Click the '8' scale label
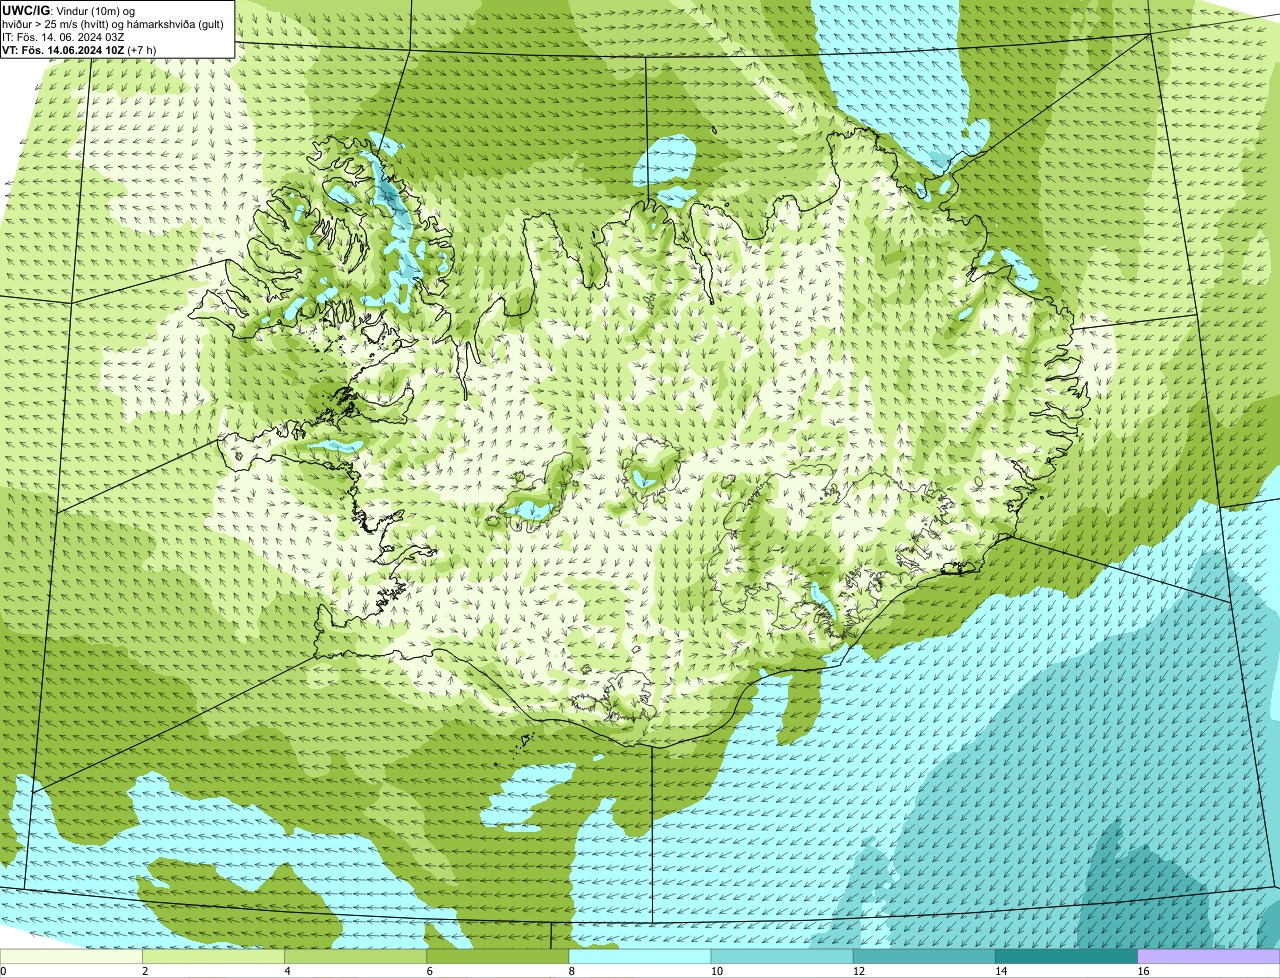This screenshot has width=1280, height=978. point(572,971)
